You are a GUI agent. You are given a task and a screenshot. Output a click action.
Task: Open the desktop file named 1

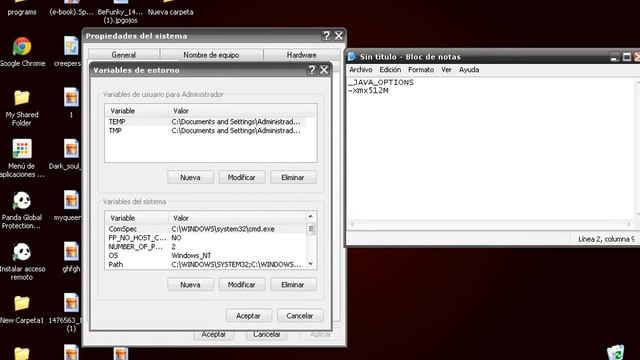tap(71, 98)
